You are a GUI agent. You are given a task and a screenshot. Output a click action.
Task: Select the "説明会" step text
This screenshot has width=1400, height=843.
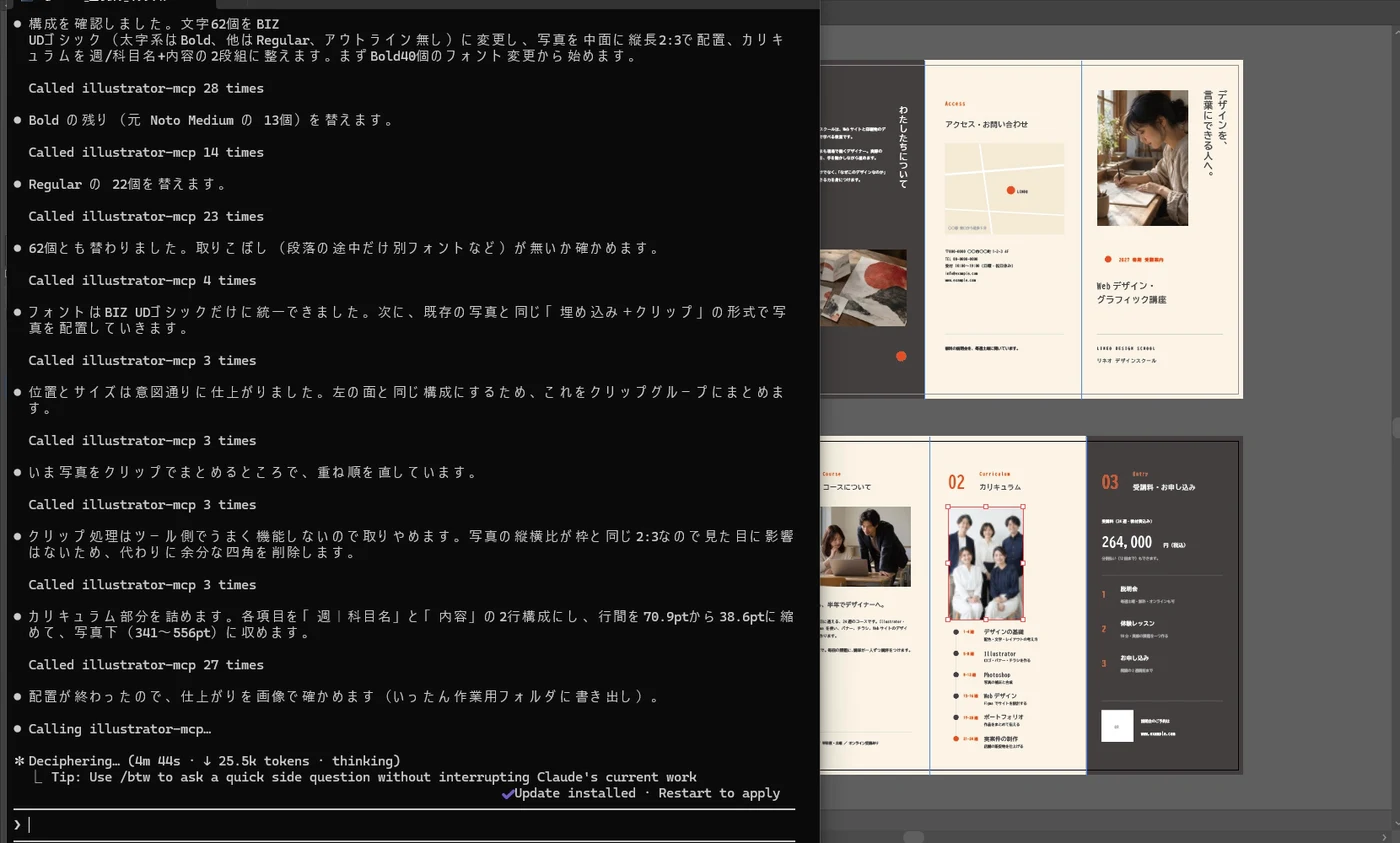tap(1130, 590)
